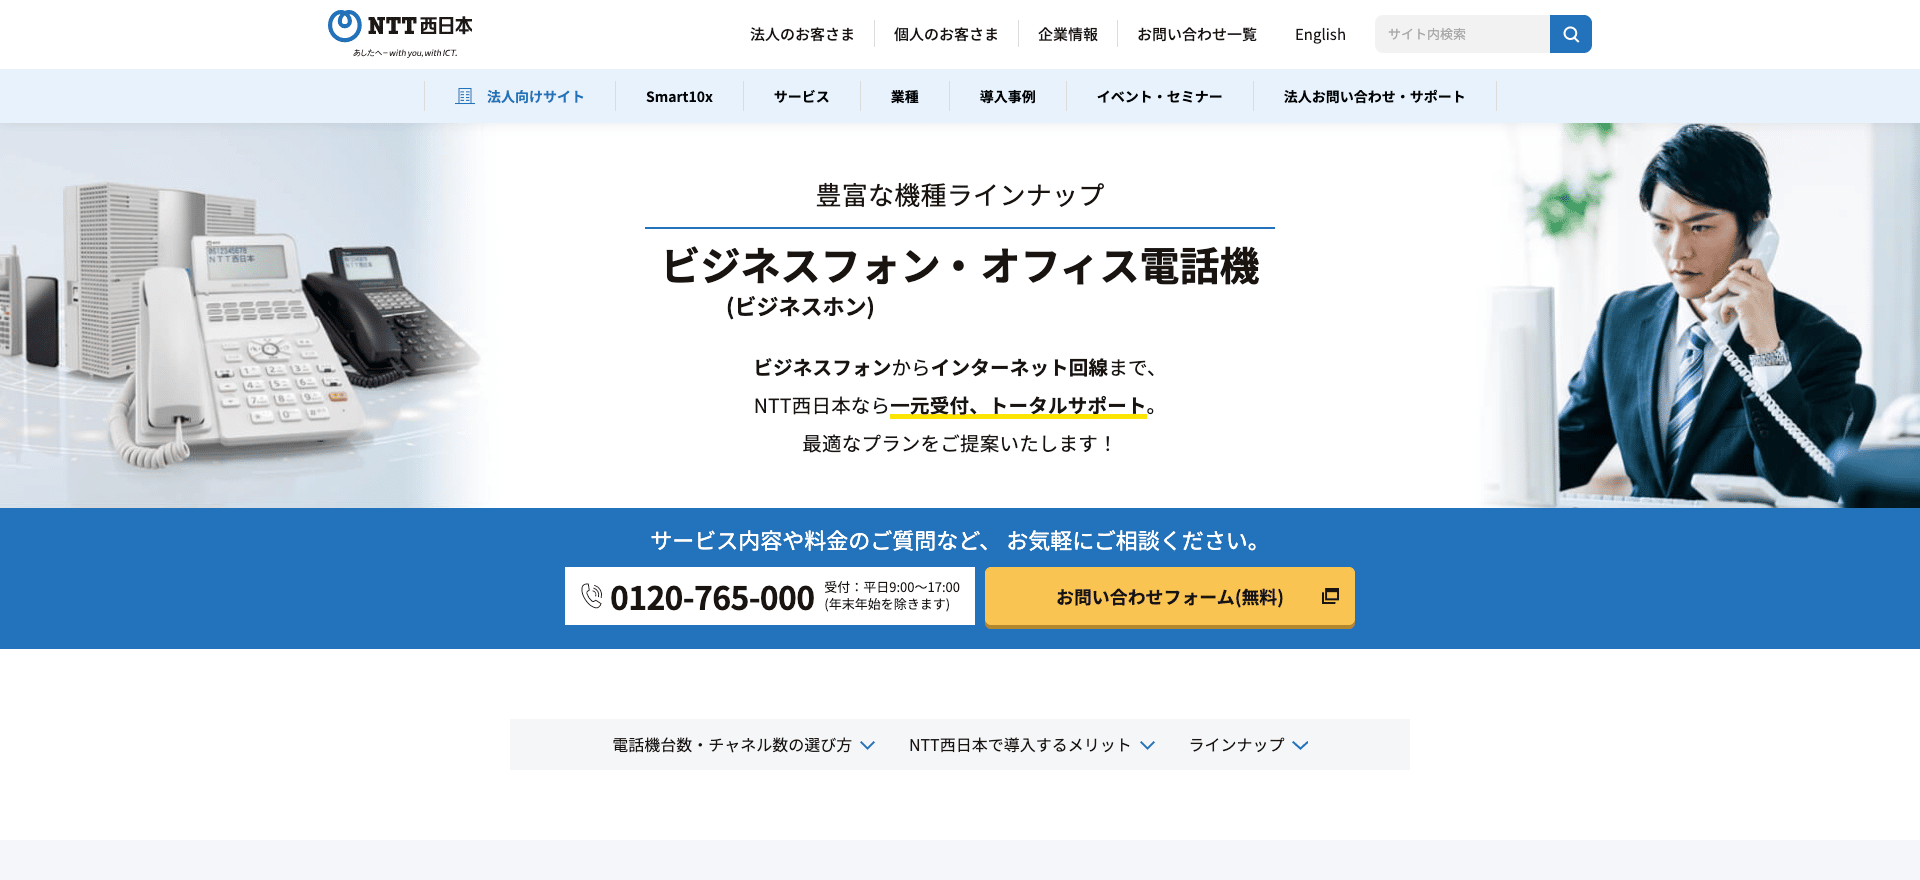Click the ビジネスフォン・オフィス電話機 heading
The image size is (1920, 880).
point(960,266)
